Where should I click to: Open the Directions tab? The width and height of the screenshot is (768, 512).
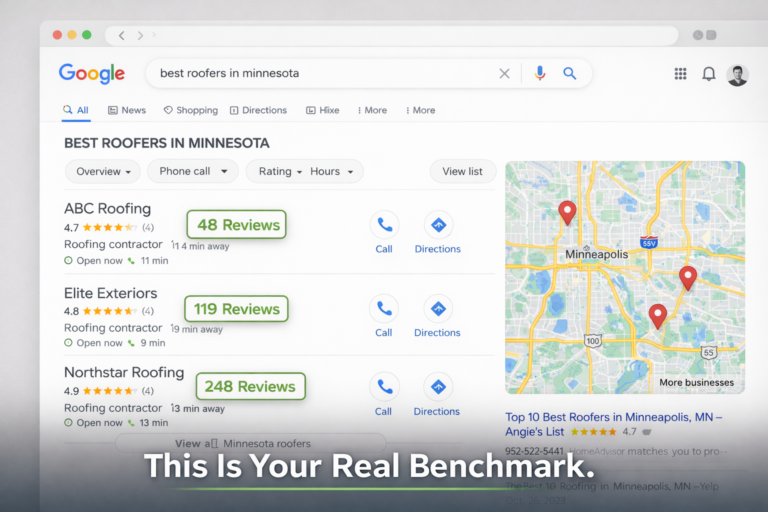(258, 110)
